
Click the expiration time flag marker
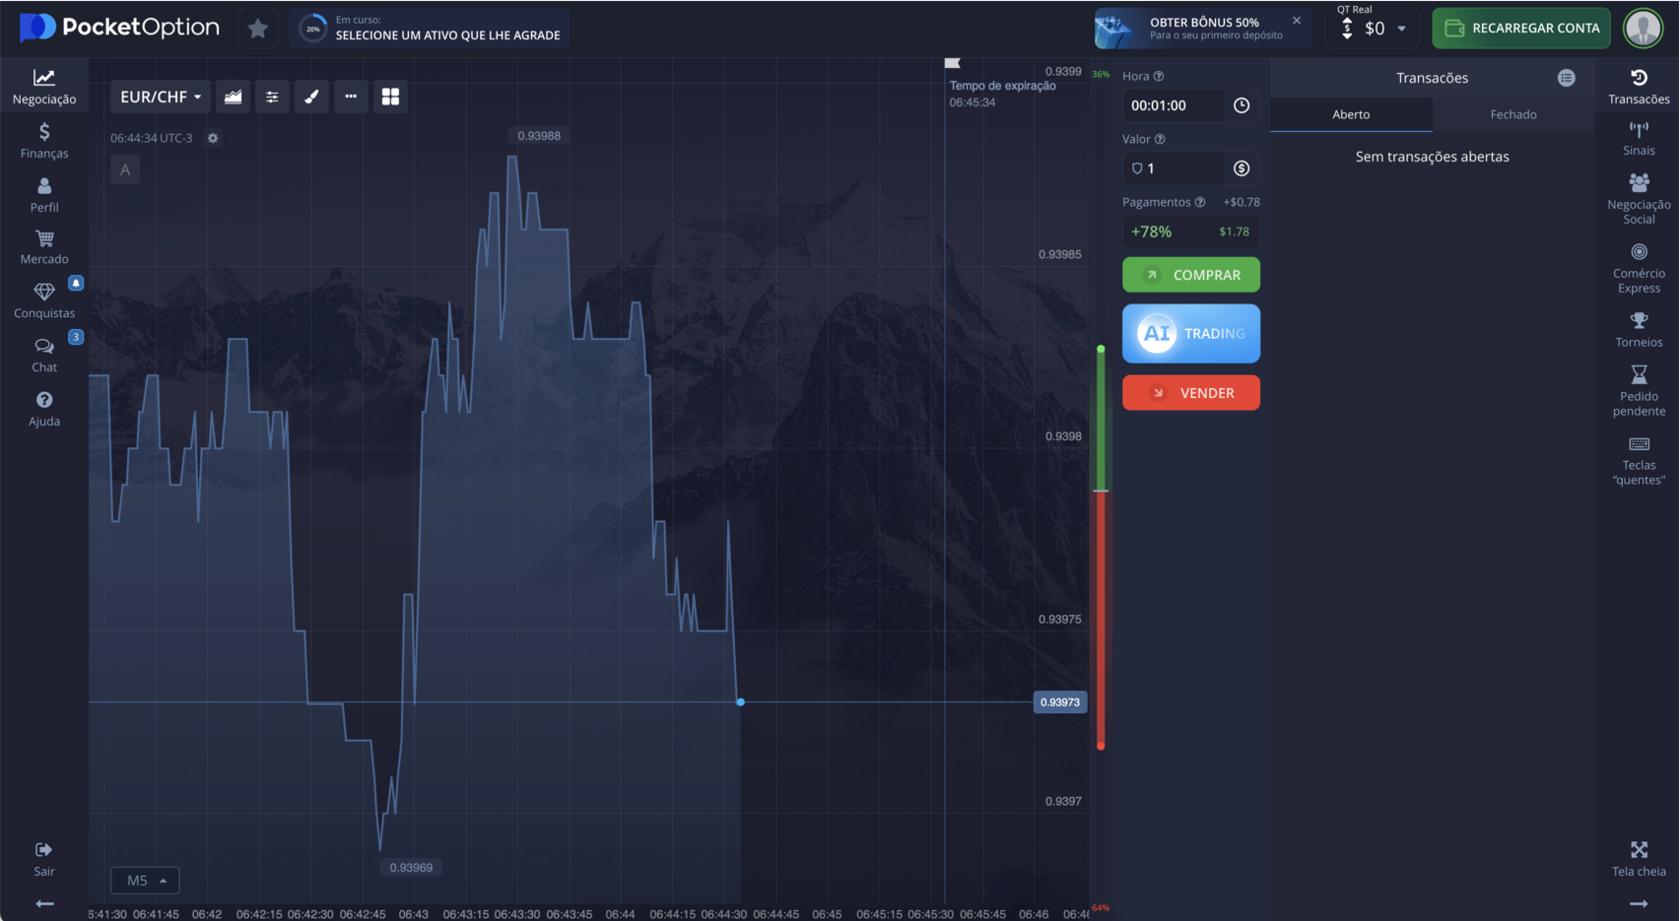pyautogui.click(x=952, y=63)
